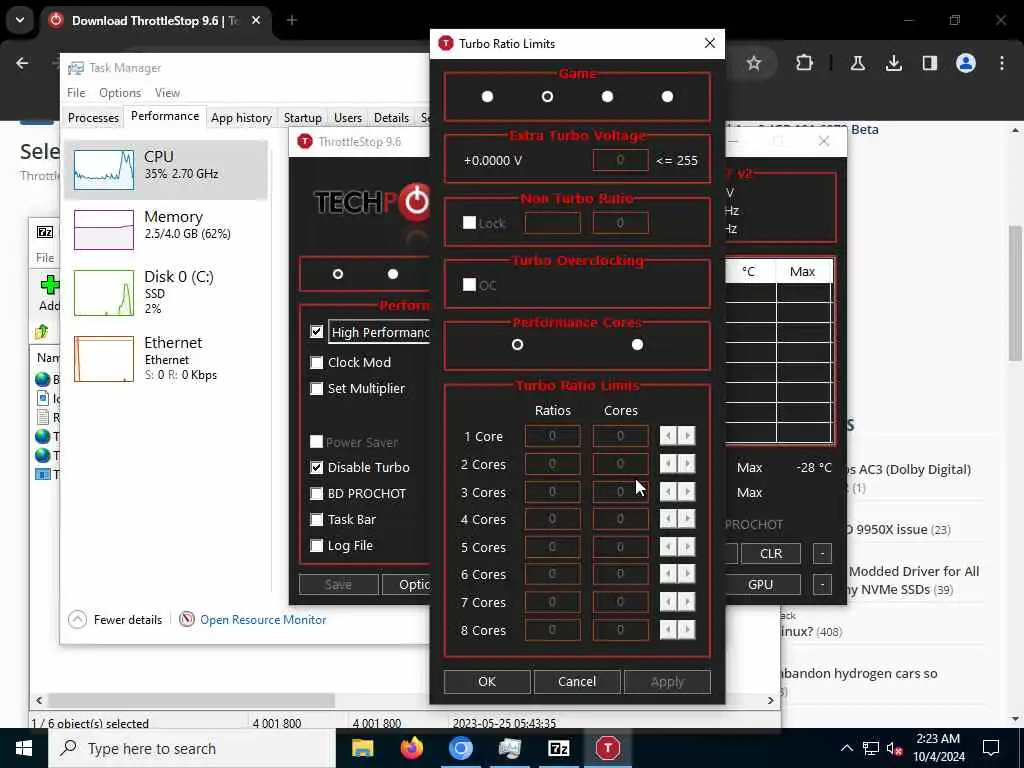Tick the Non Turbo Ratio Lock checkbox
The image size is (1024, 768).
click(x=469, y=223)
